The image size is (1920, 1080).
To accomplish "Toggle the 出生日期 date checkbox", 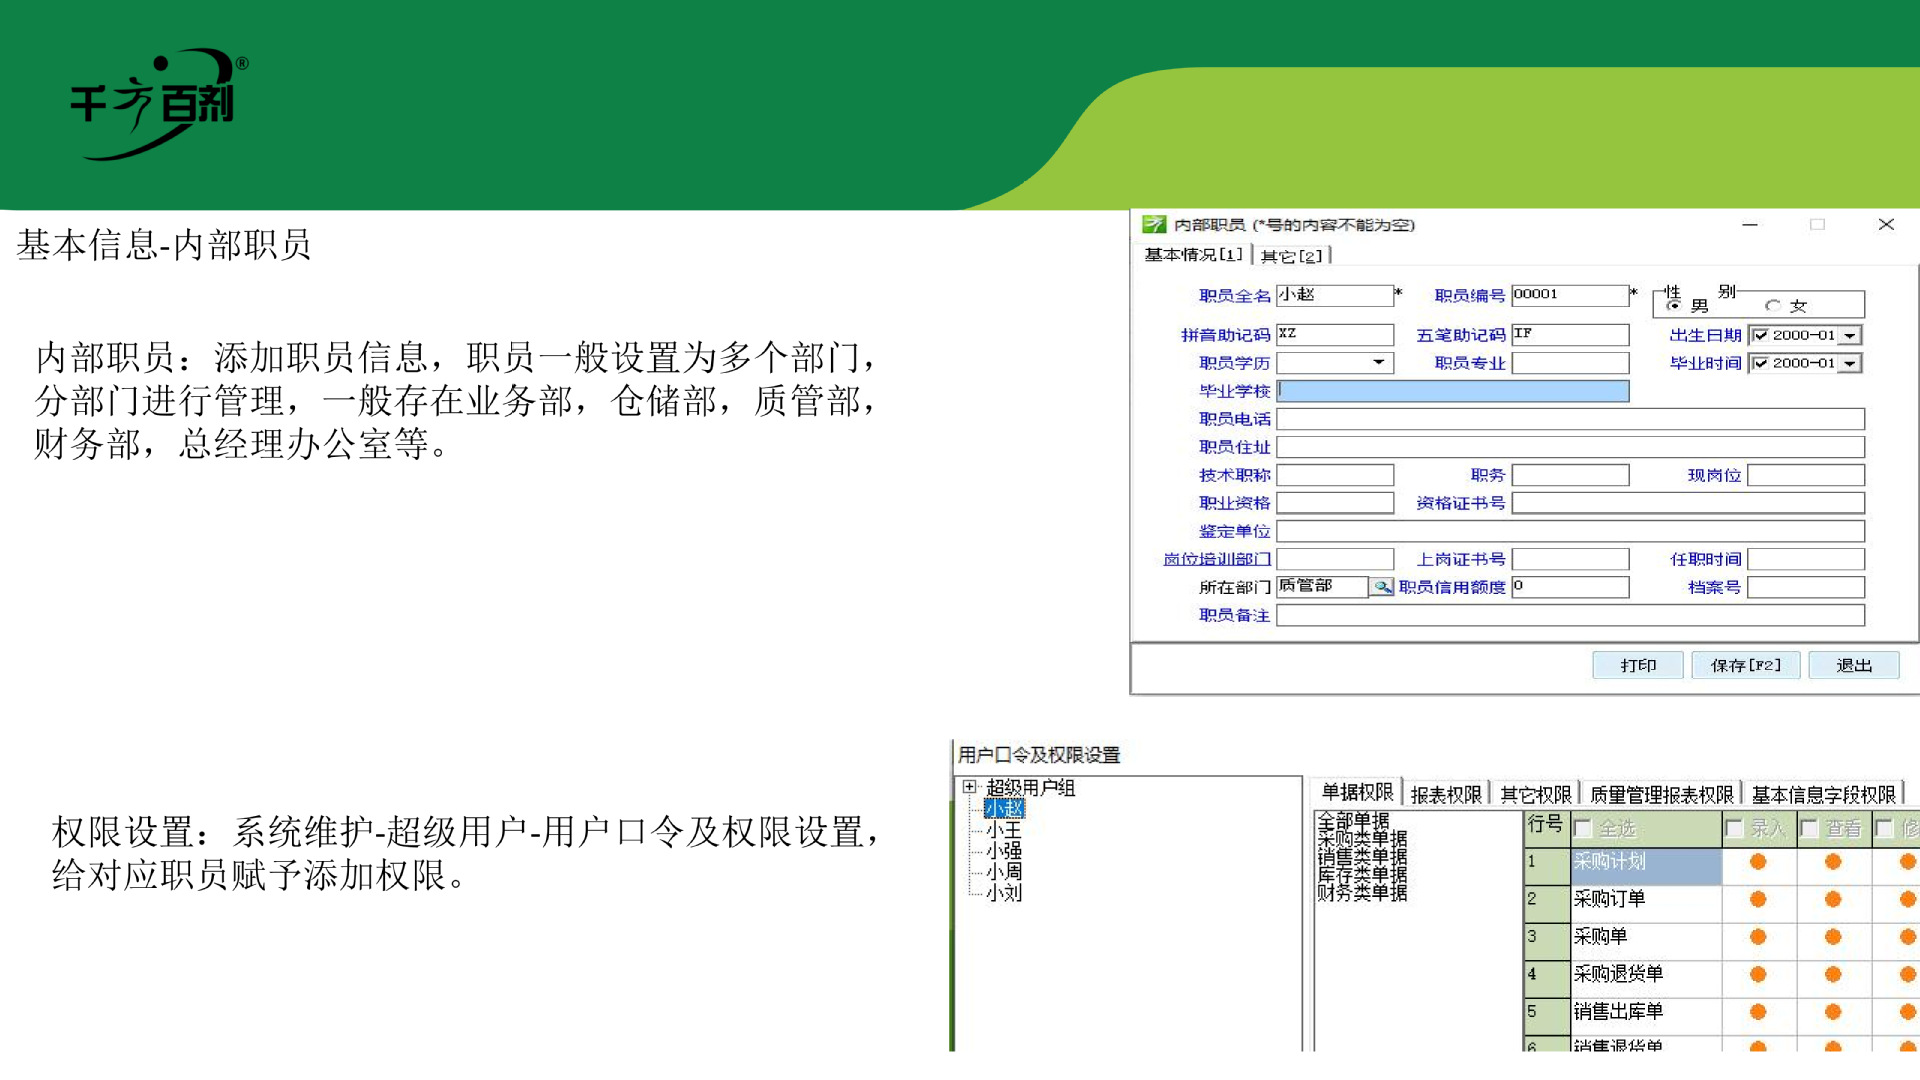I will click(x=1761, y=336).
